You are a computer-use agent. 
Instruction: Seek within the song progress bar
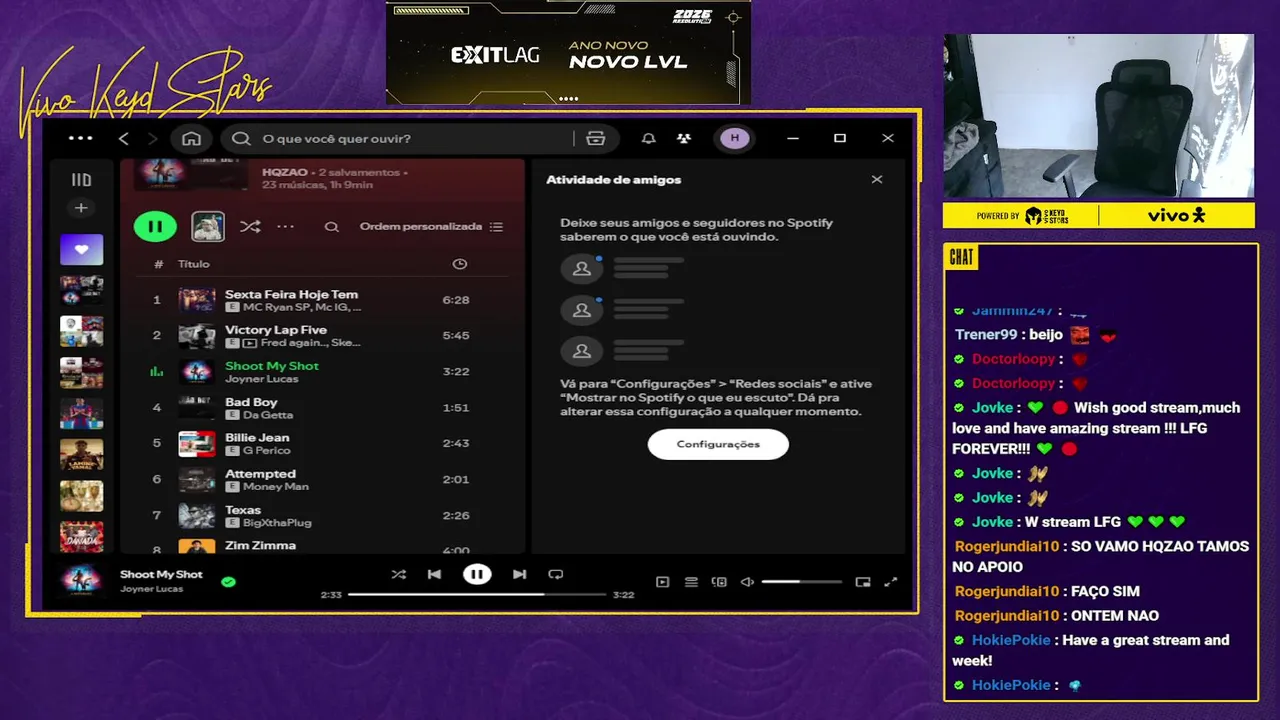click(477, 594)
